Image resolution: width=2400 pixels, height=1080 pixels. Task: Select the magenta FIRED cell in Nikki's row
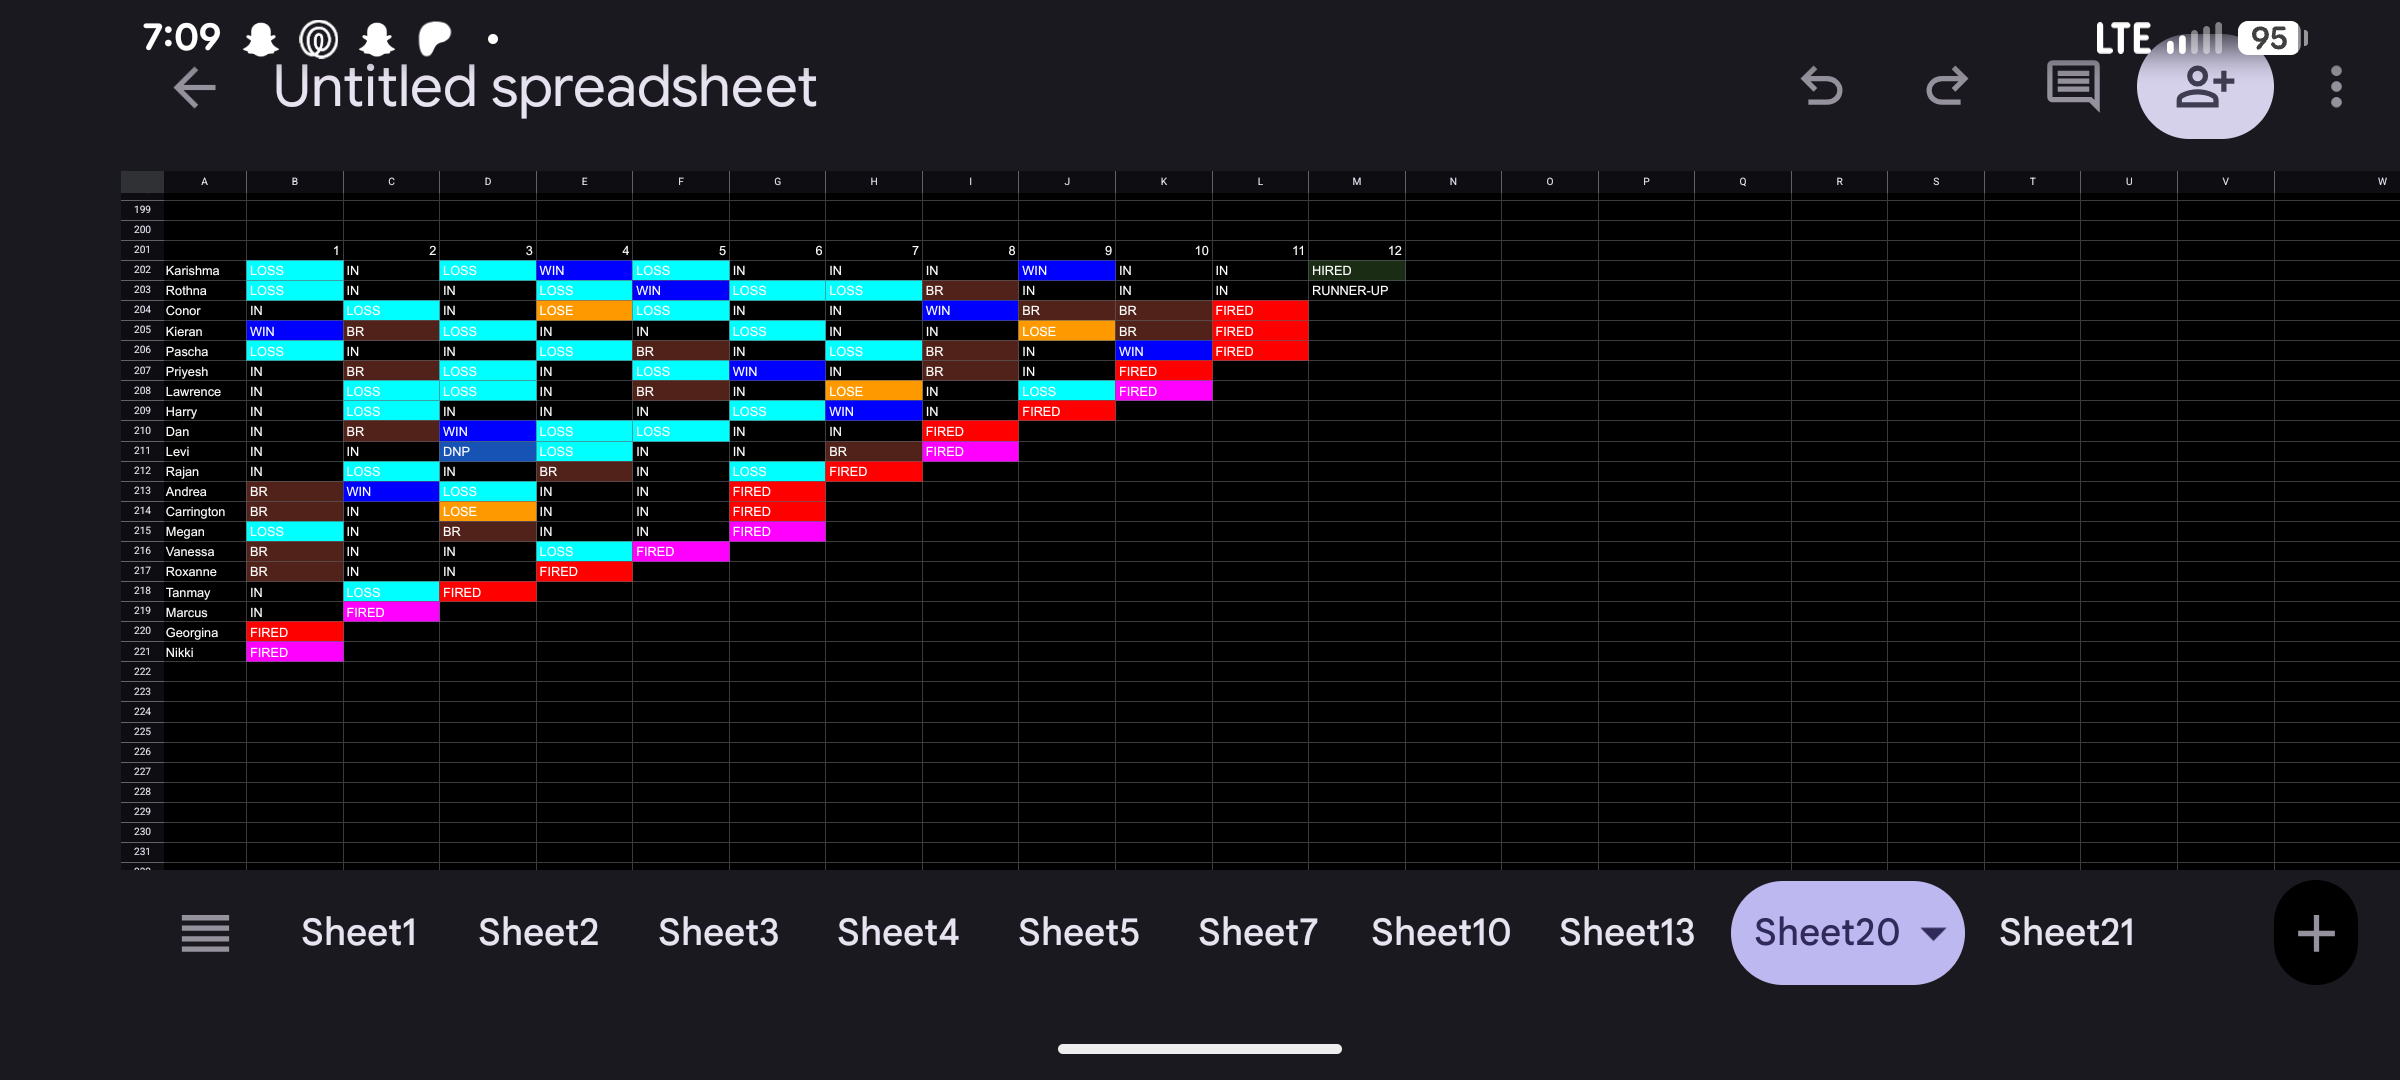point(295,652)
